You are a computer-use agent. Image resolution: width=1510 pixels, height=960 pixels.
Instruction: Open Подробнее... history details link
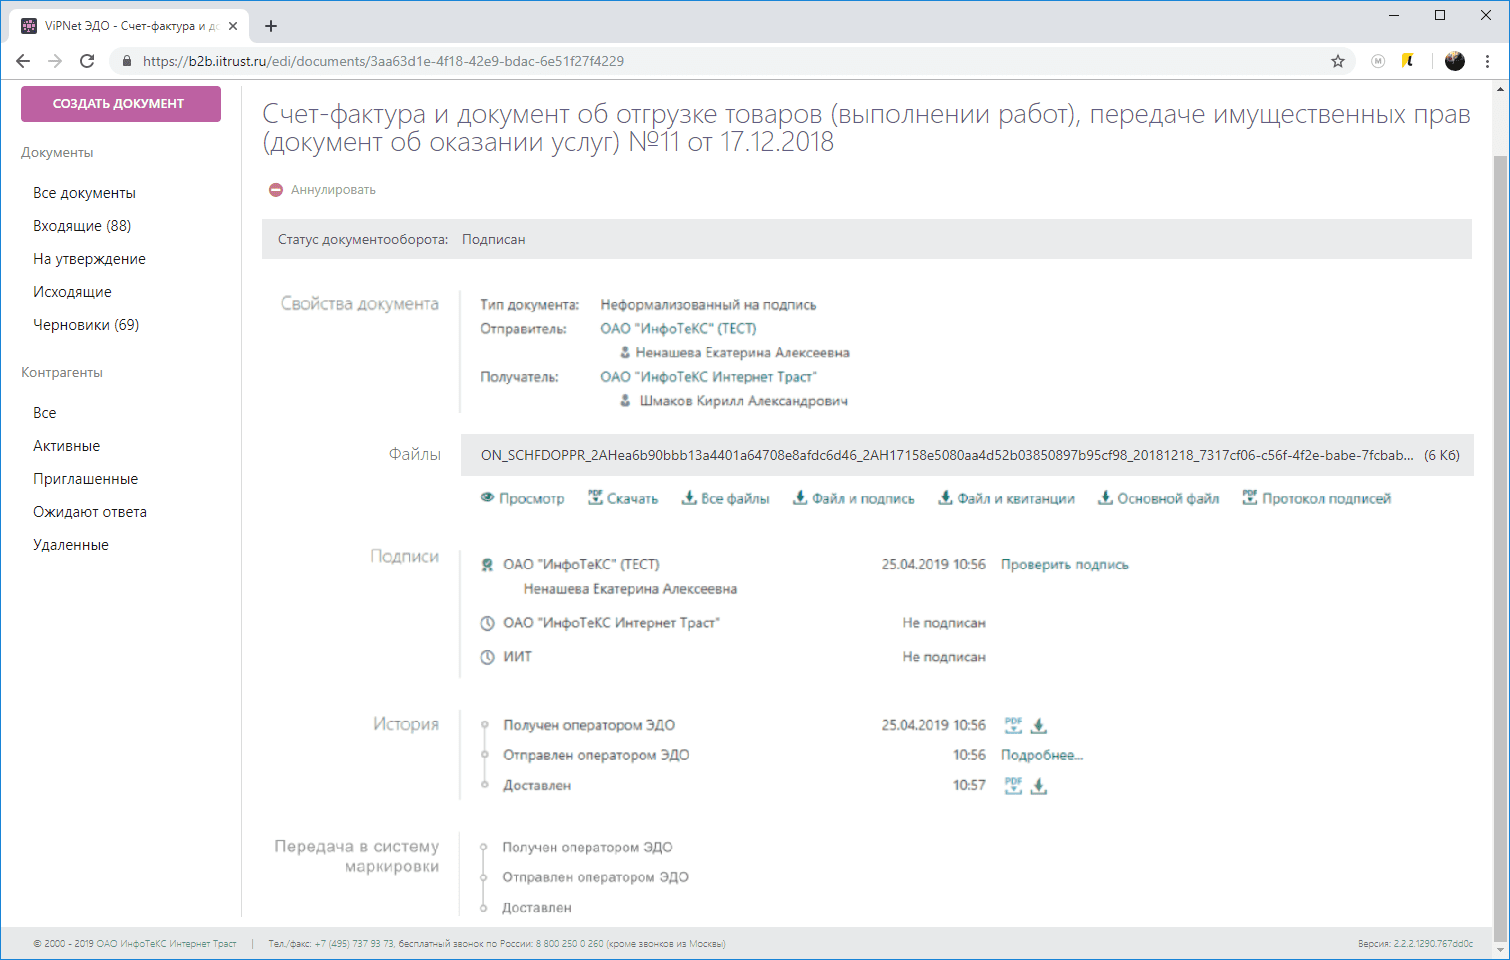pyautogui.click(x=1041, y=756)
